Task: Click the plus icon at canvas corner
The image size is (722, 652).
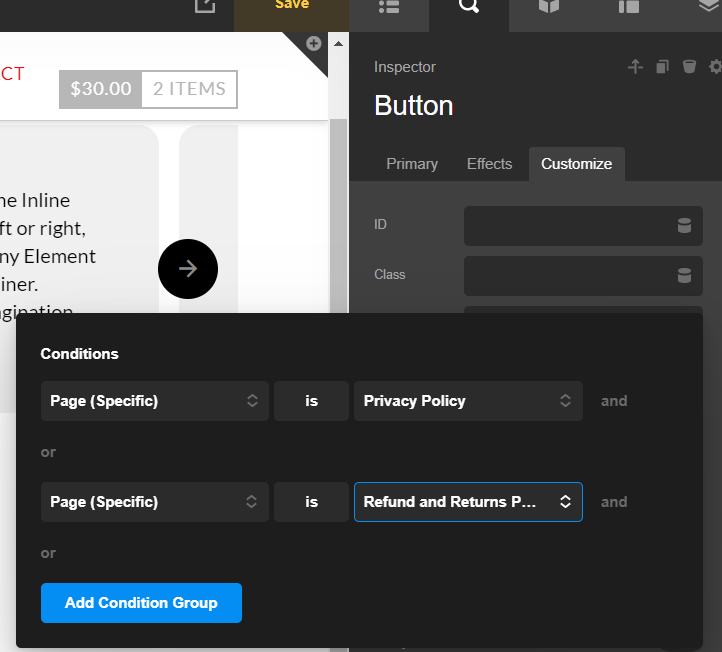Action: click(x=313, y=43)
